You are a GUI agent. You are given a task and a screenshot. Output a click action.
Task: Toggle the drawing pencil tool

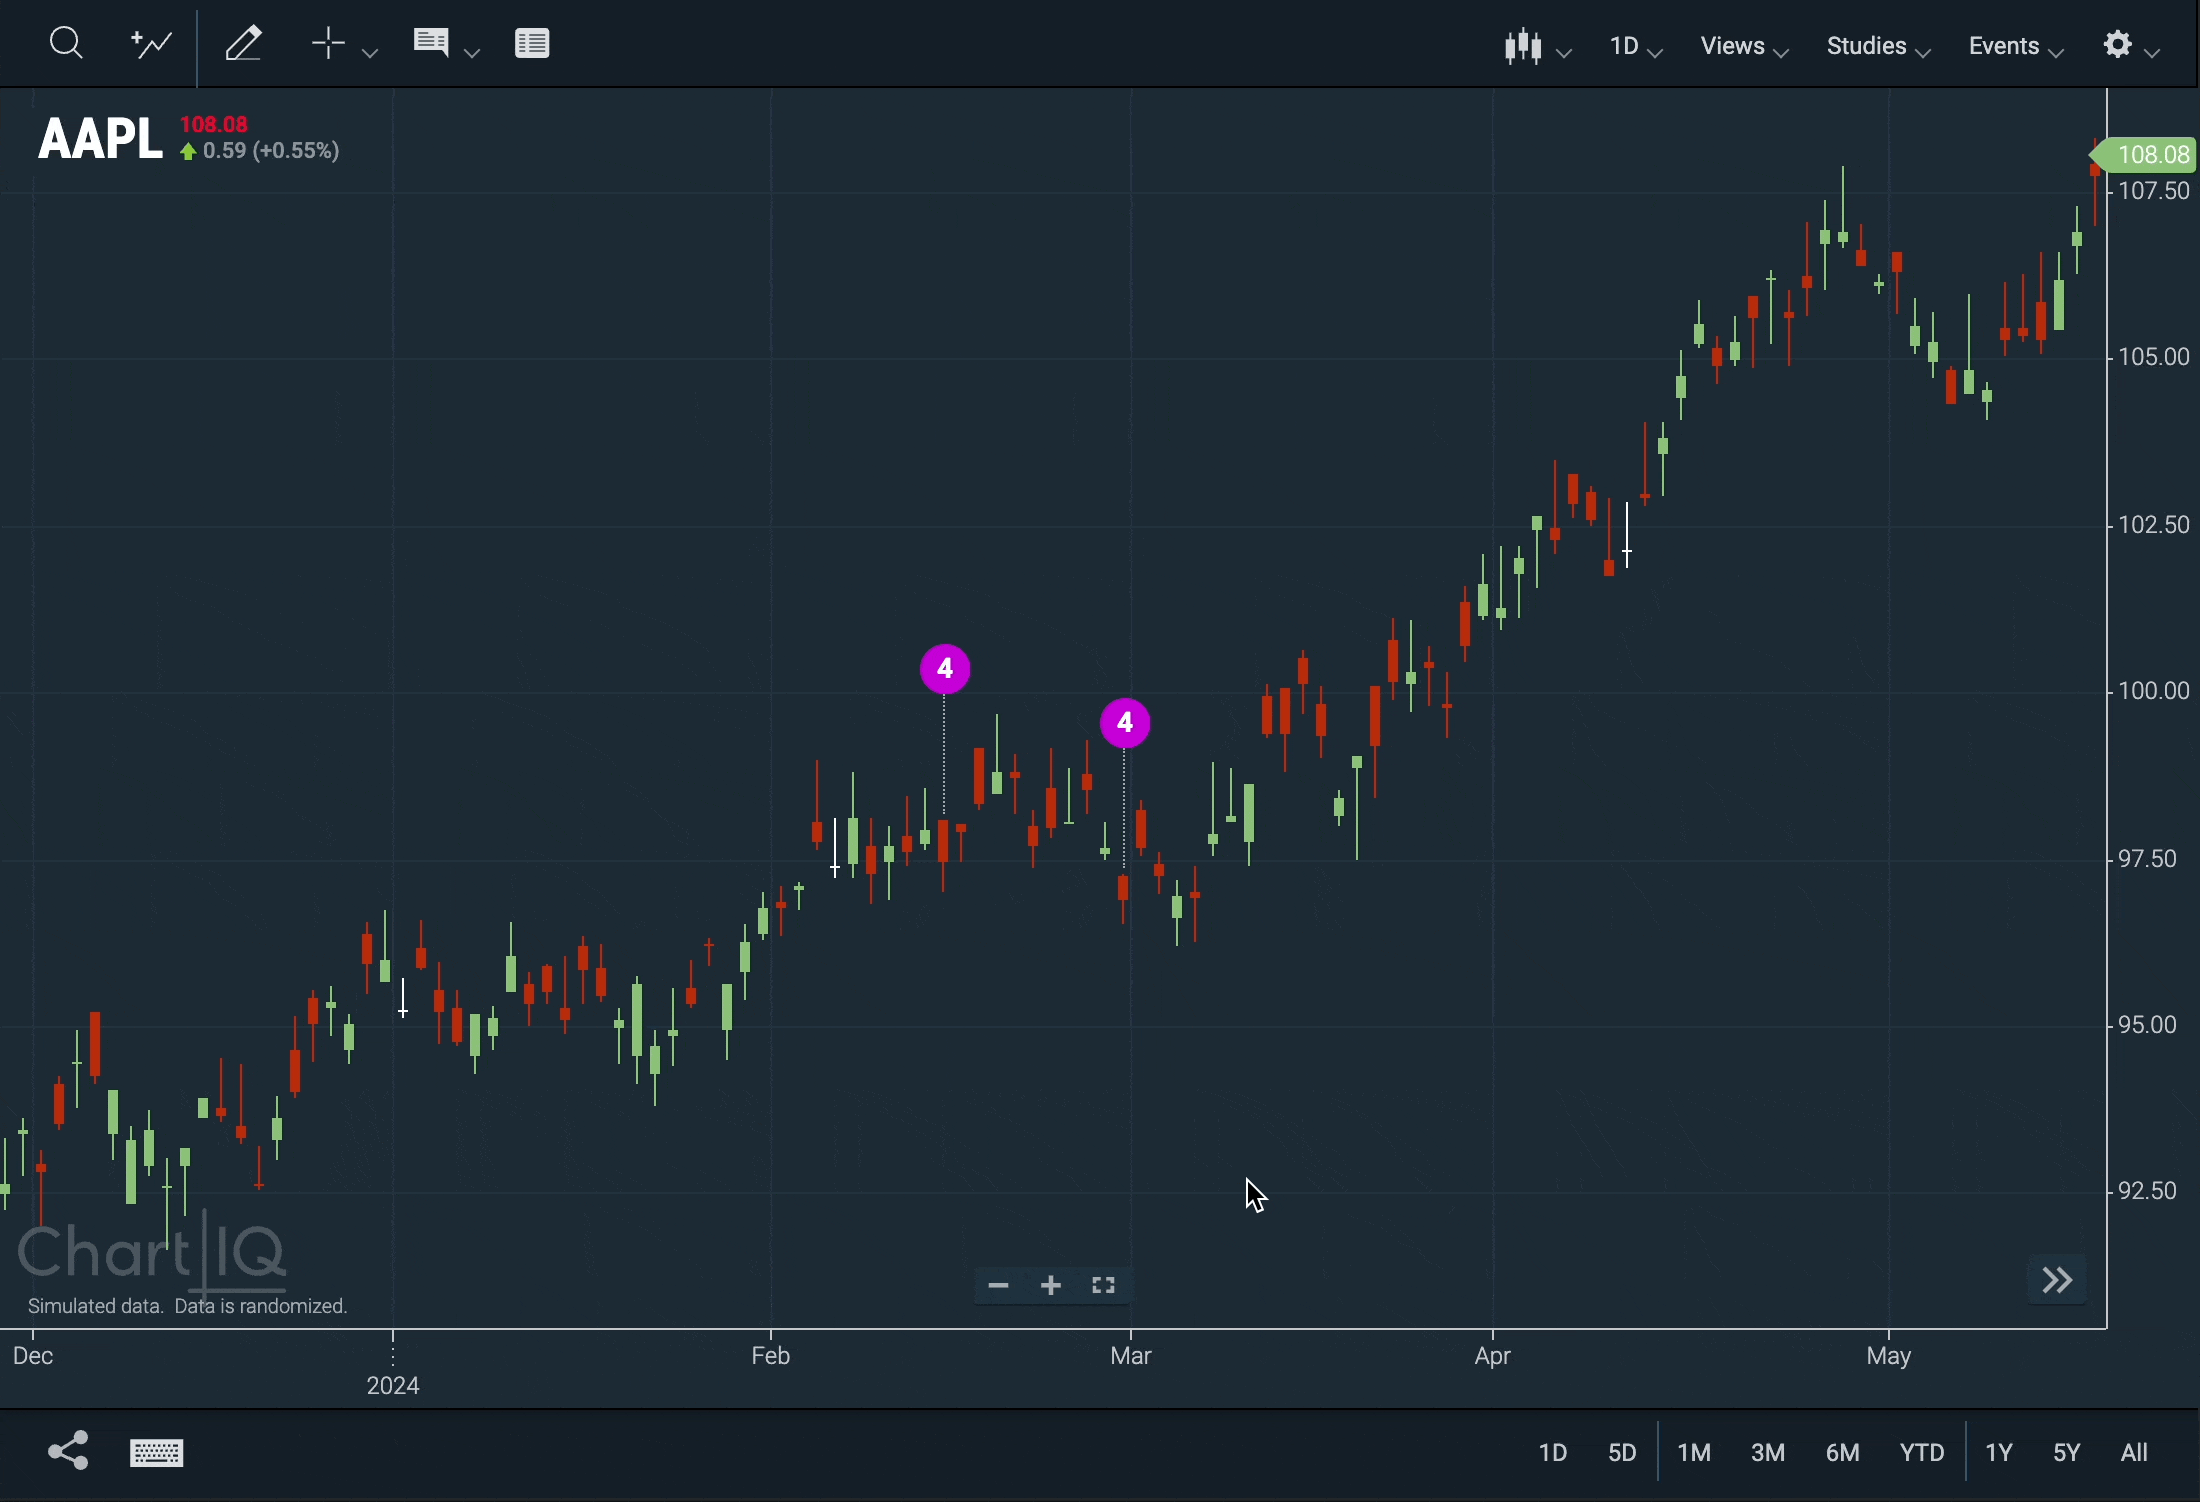pyautogui.click(x=244, y=44)
